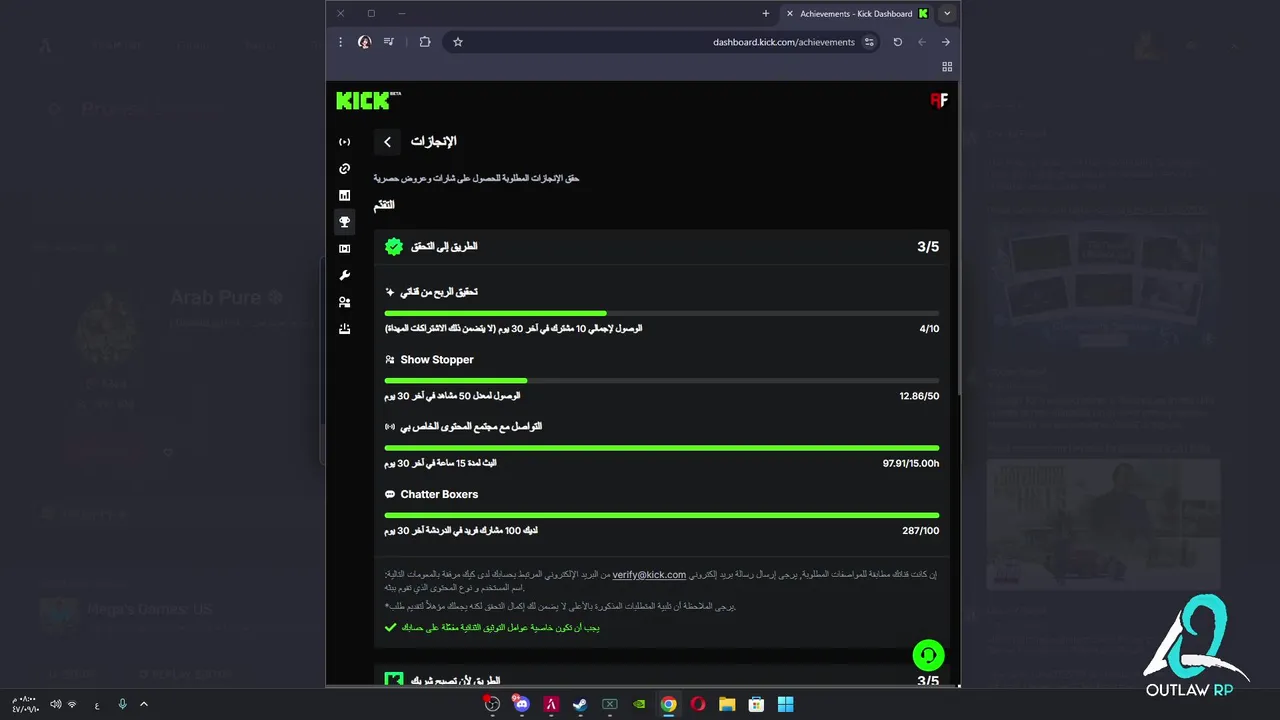Click the 12.86/50 viewers value
1280x720 pixels.
tap(919, 396)
